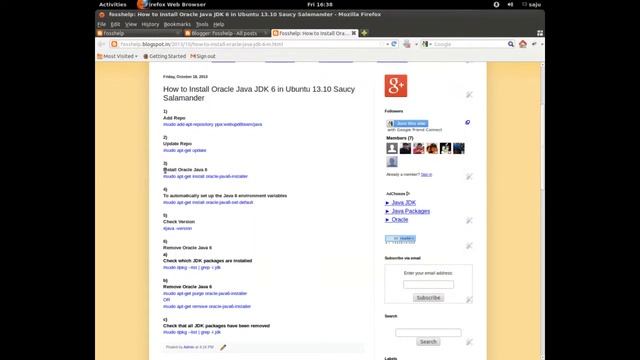640x360 pixels.
Task: Open the File menu
Action: click(x=102, y=24)
